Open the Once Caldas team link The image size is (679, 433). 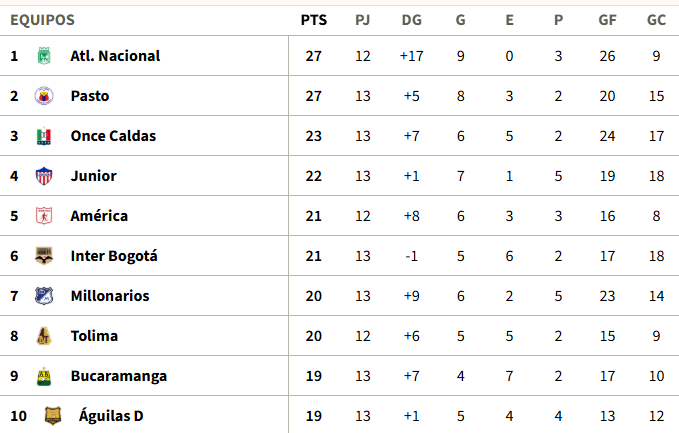coord(113,136)
